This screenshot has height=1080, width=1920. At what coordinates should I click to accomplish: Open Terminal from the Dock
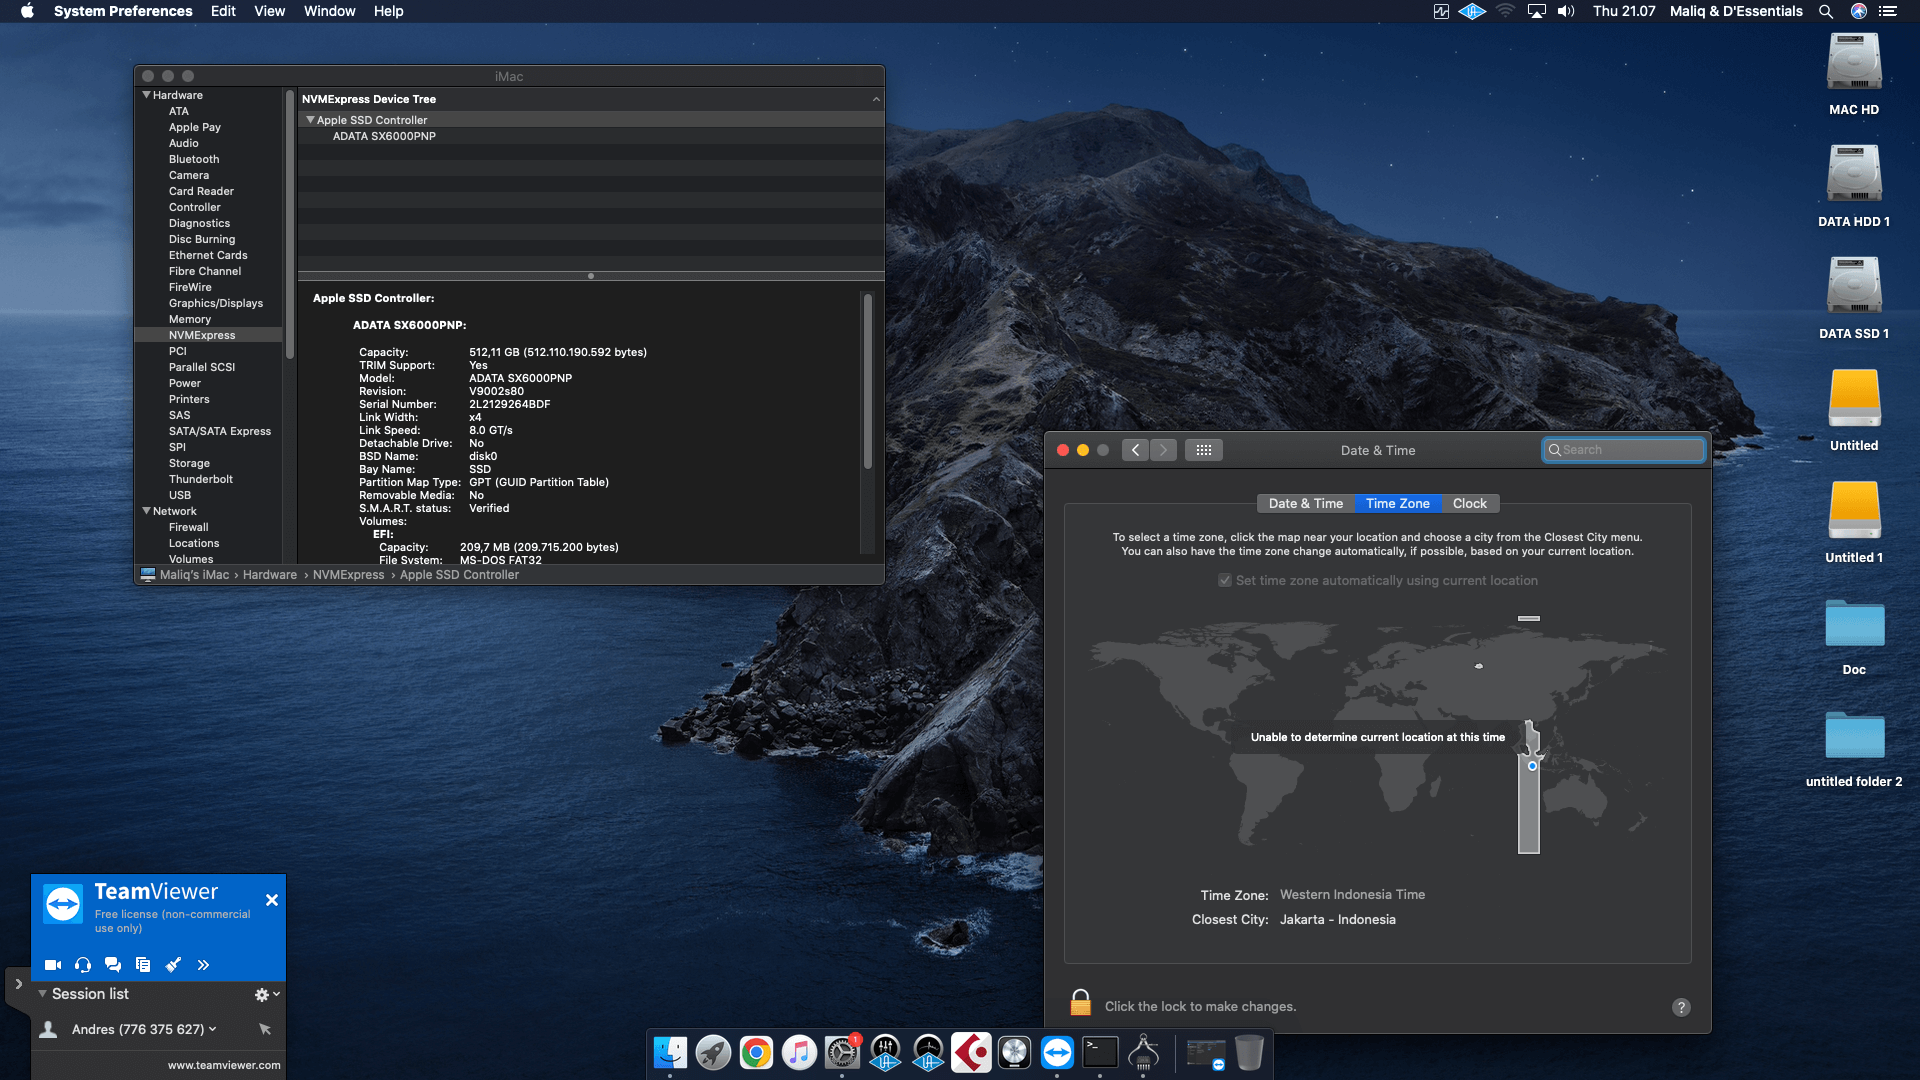click(1100, 1052)
